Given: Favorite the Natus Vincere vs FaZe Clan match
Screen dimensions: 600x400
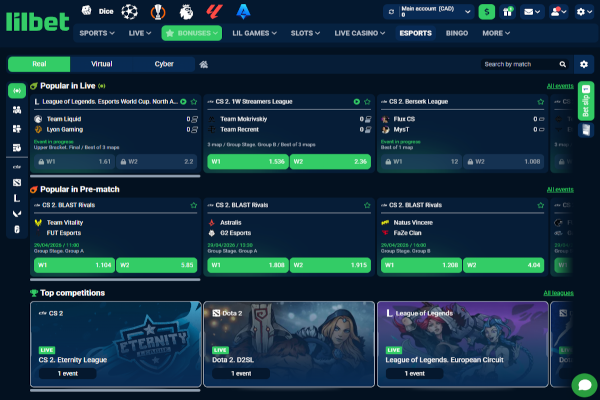Looking at the screenshot, I should 540,205.
